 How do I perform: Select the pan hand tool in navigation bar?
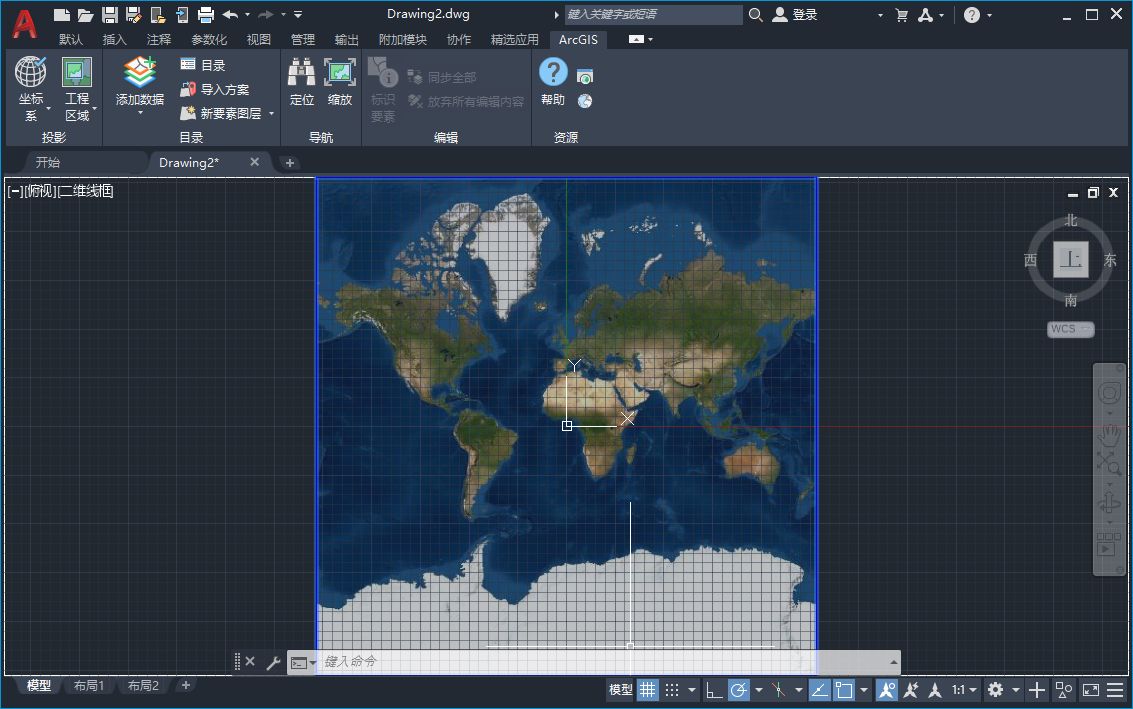coord(1108,434)
